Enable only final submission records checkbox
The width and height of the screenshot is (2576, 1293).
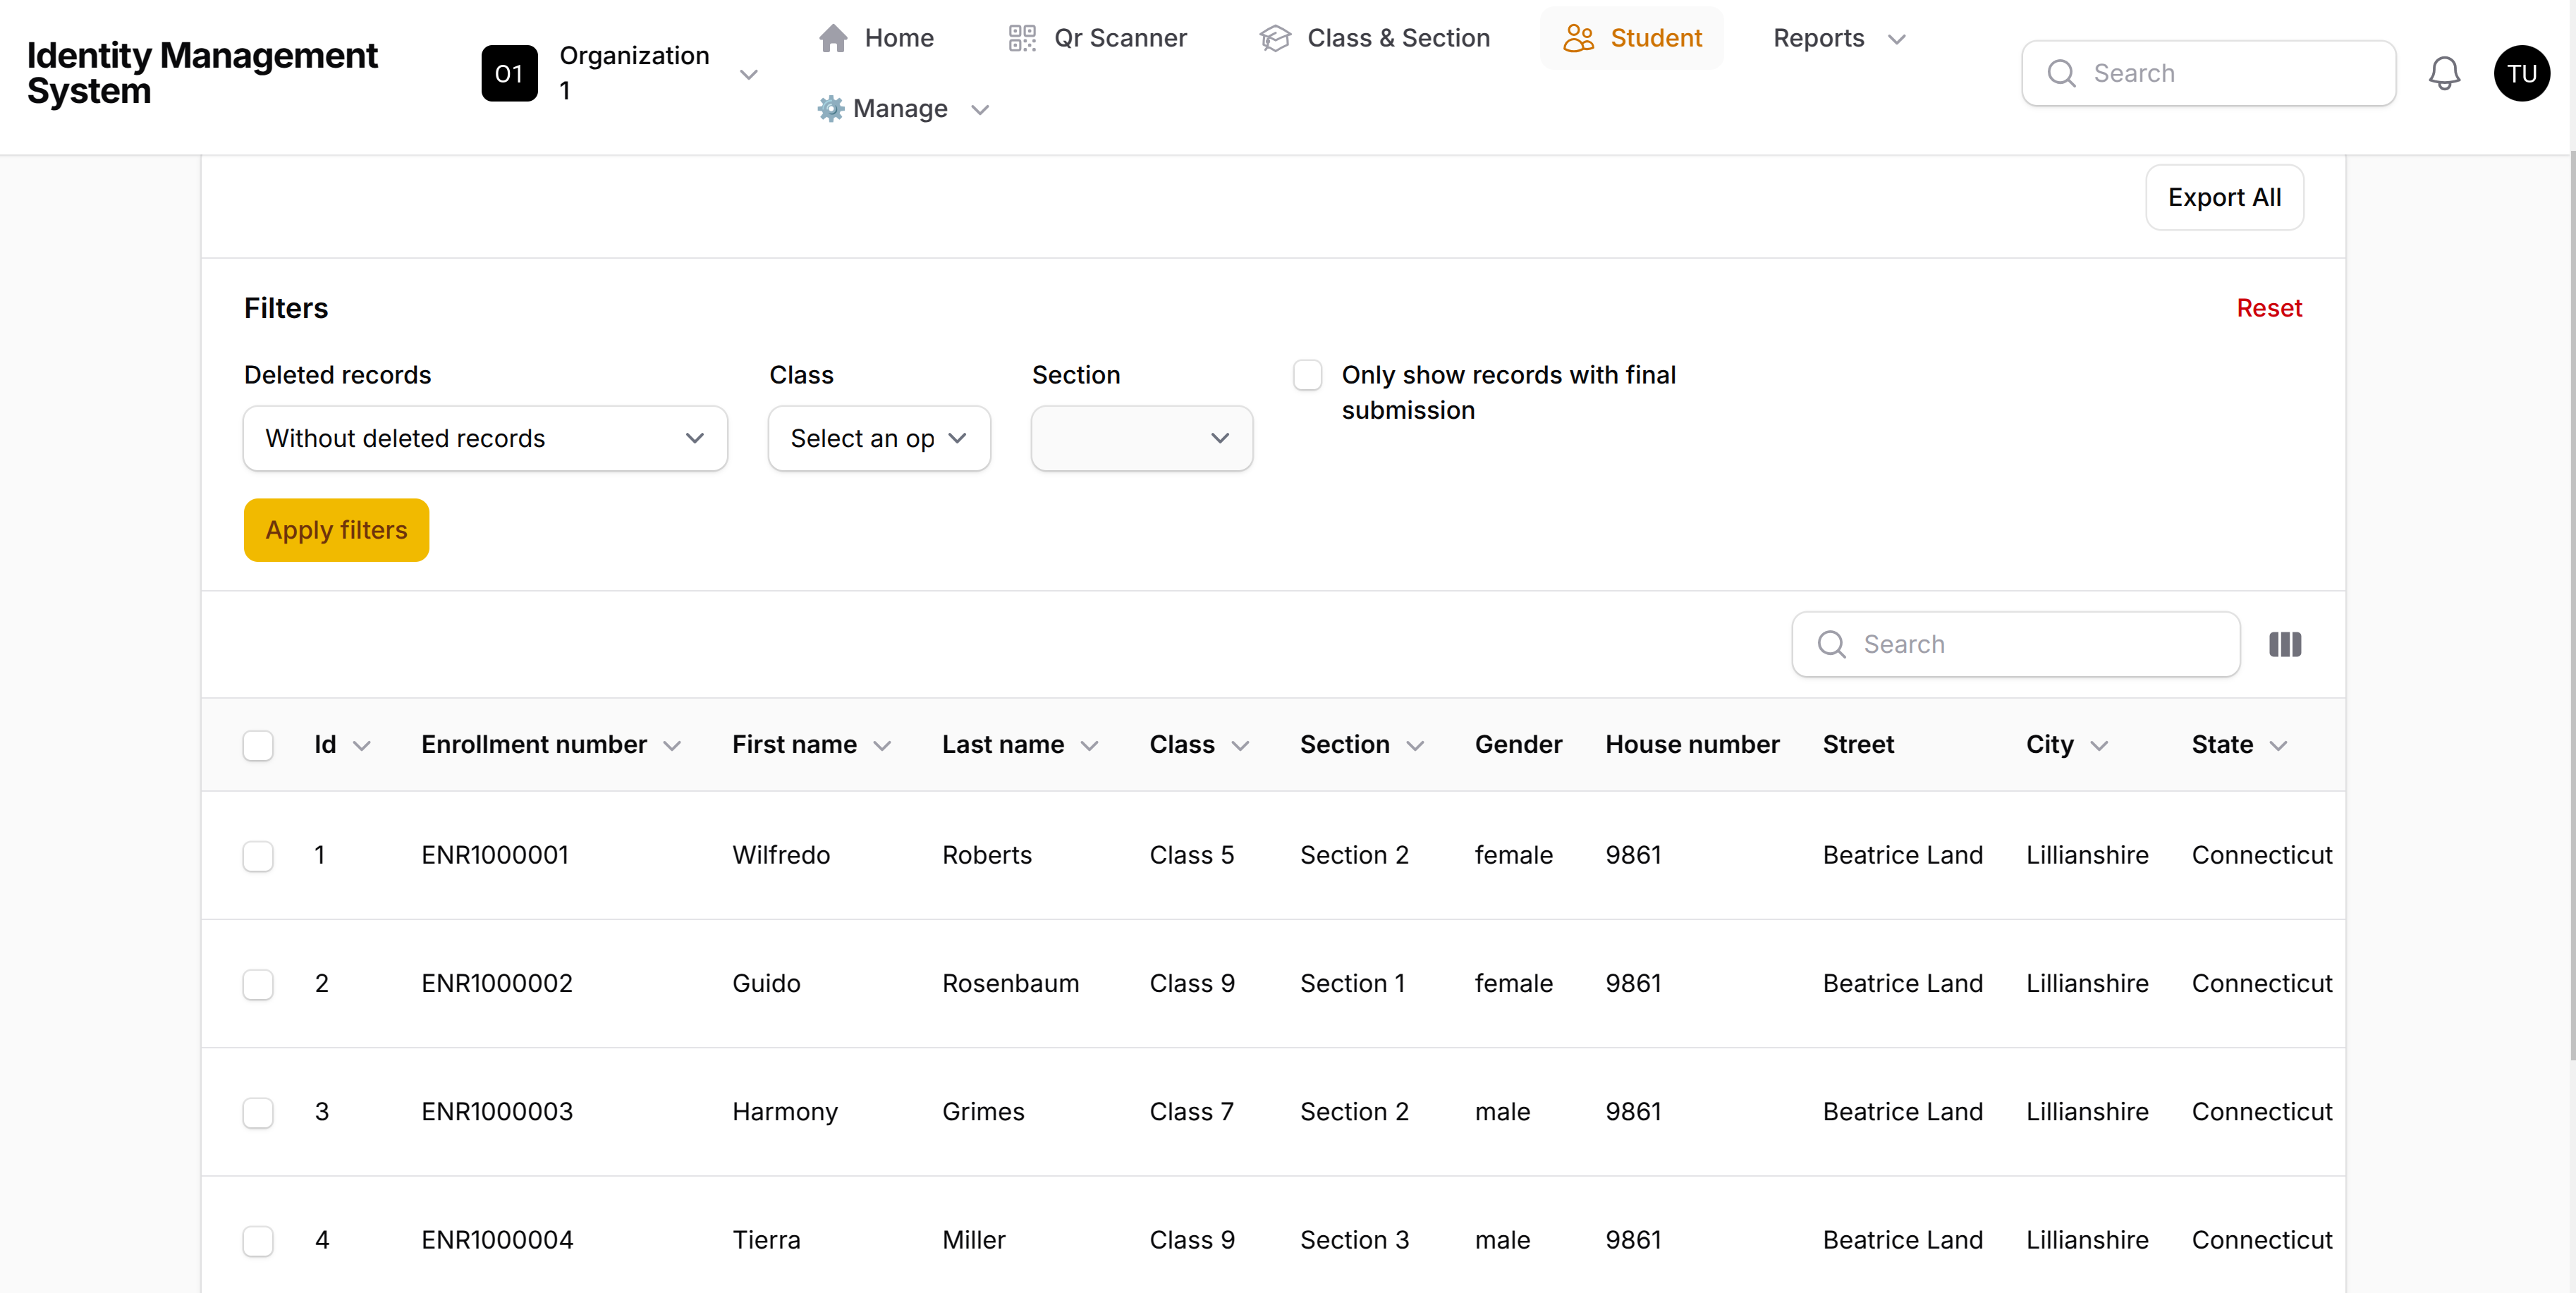(1307, 375)
